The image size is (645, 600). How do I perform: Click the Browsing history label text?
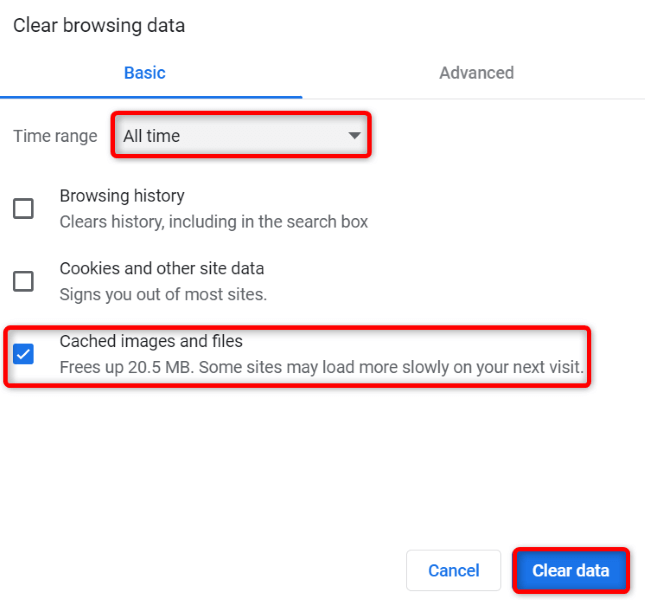122,196
